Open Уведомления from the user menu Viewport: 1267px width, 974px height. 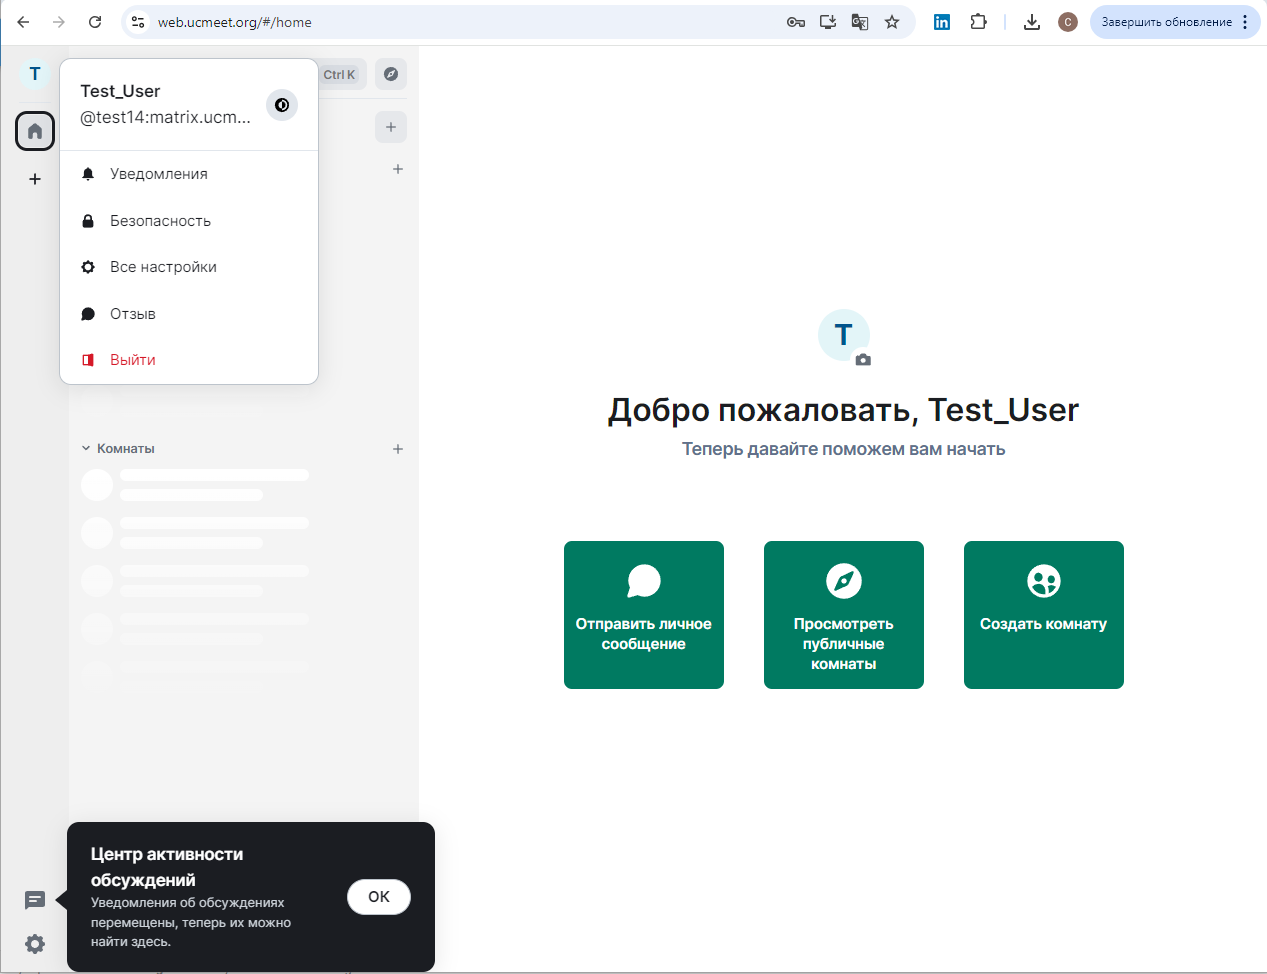157,173
